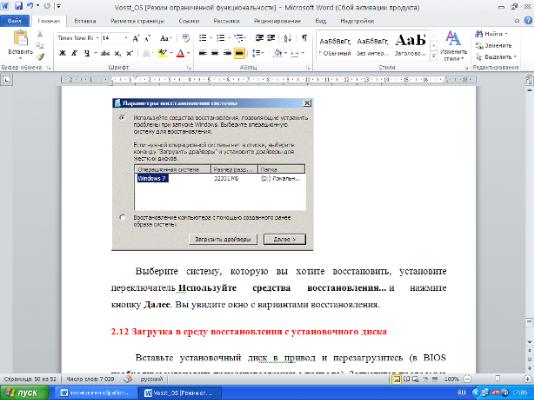
Task: Activate the justify alignment toggle
Action: click(239, 53)
